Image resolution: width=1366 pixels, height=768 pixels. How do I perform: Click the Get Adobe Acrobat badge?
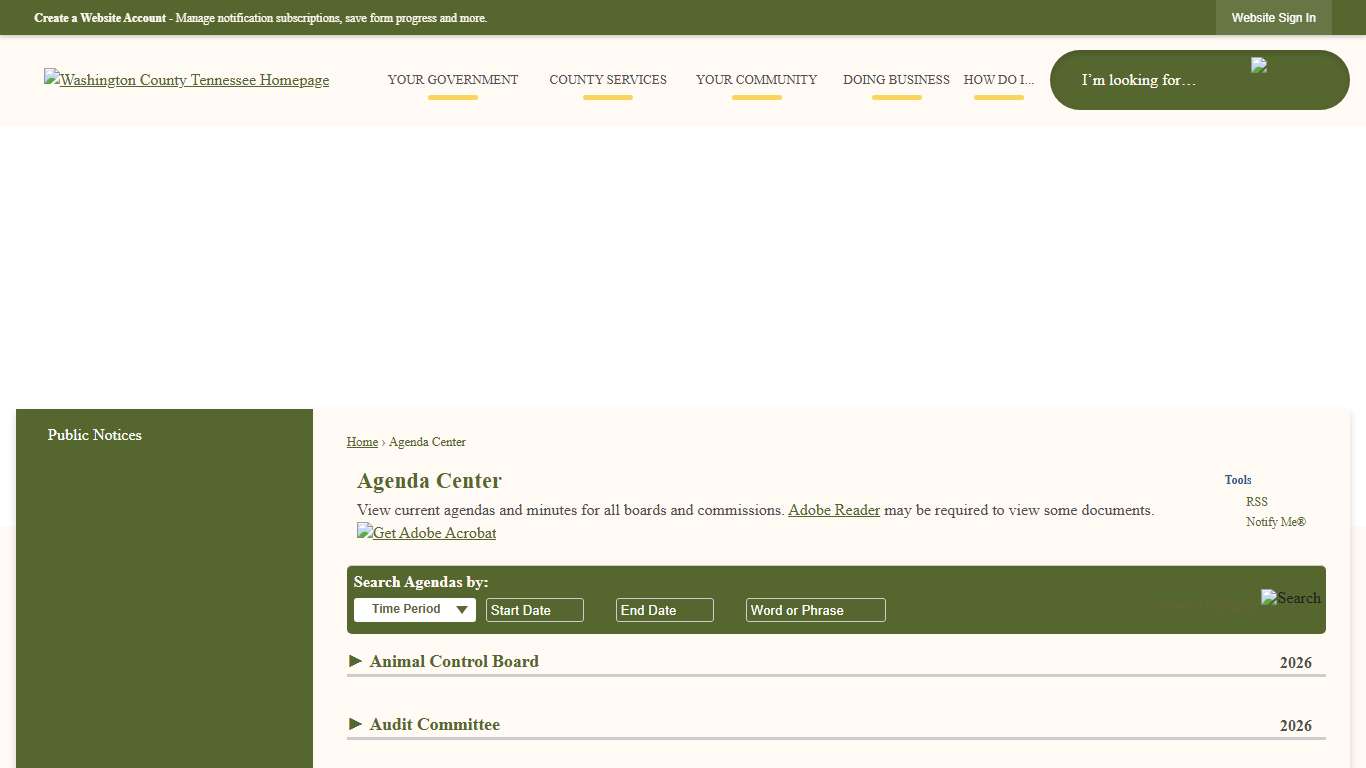[426, 532]
